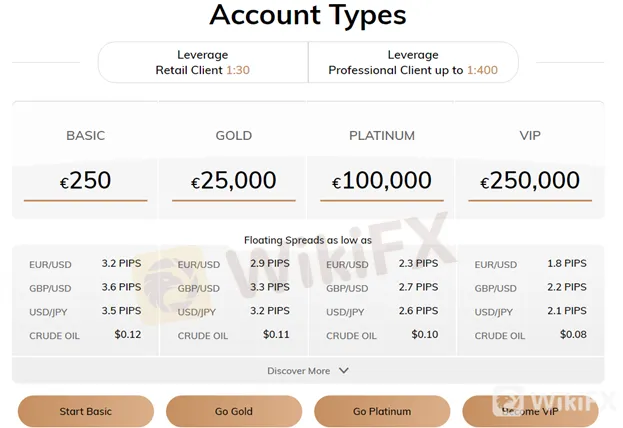Select the GOLD account heading
Image resolution: width=623 pixels, height=428 pixels.
[234, 136]
